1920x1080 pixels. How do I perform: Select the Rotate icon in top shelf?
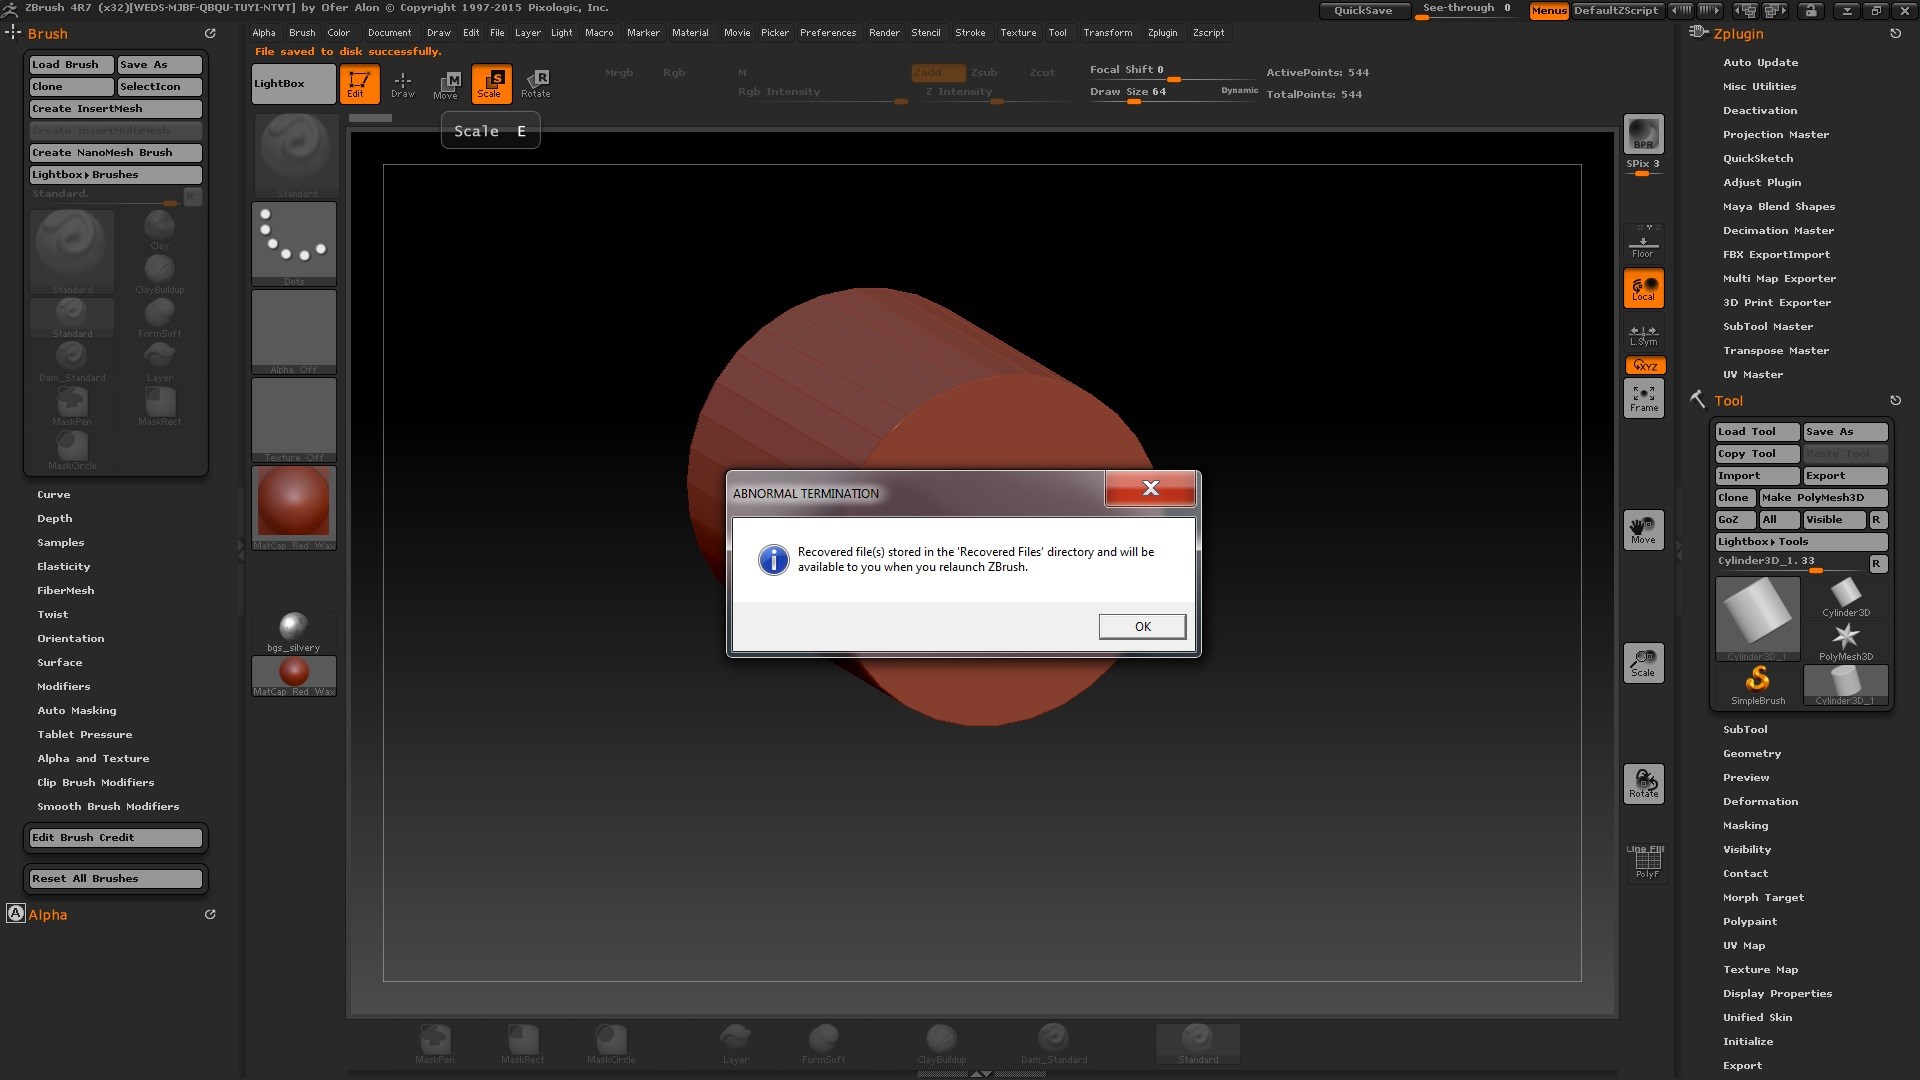[536, 84]
